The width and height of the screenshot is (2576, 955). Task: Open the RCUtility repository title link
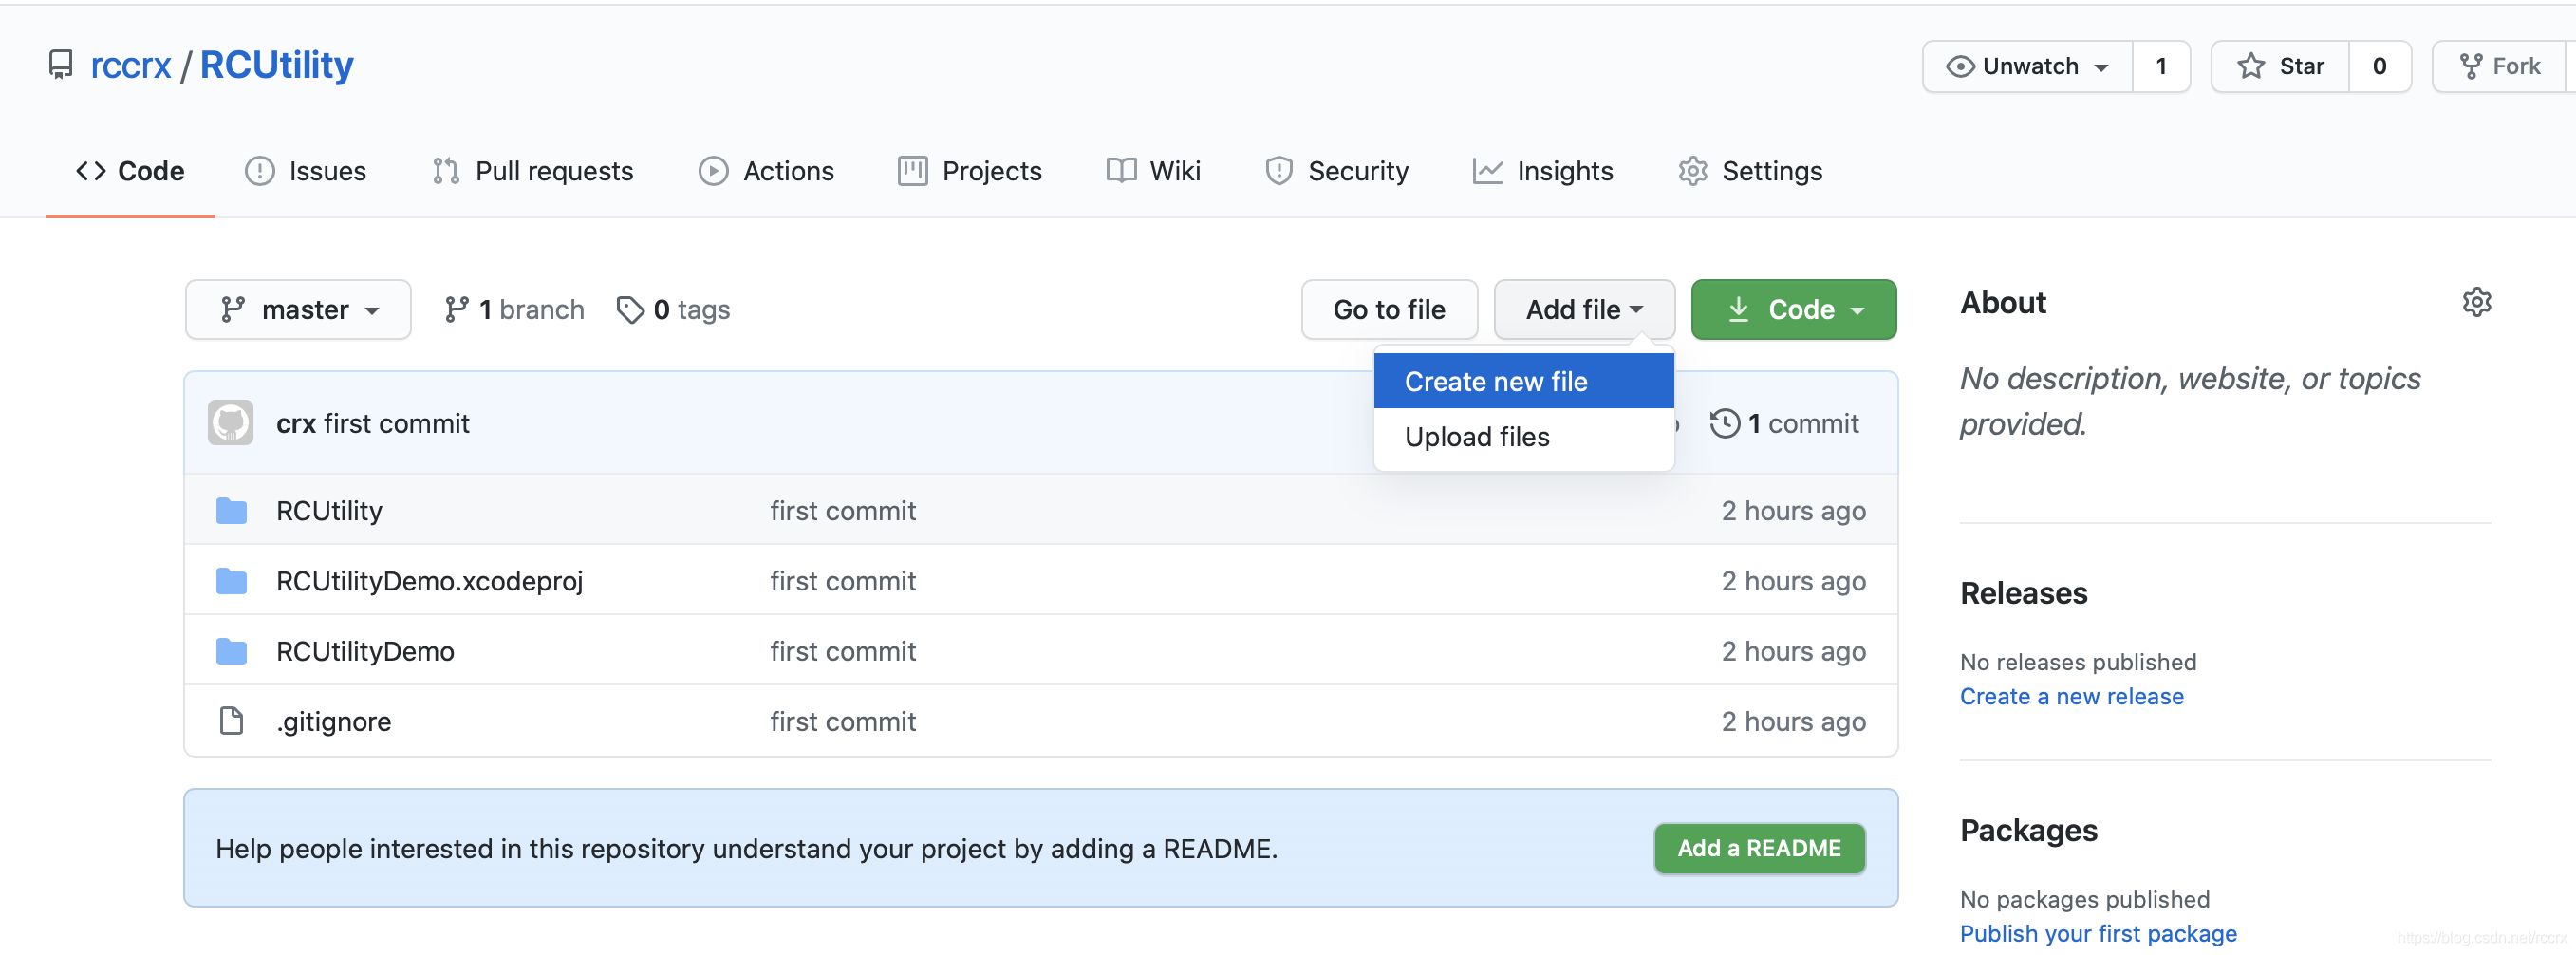coord(277,65)
